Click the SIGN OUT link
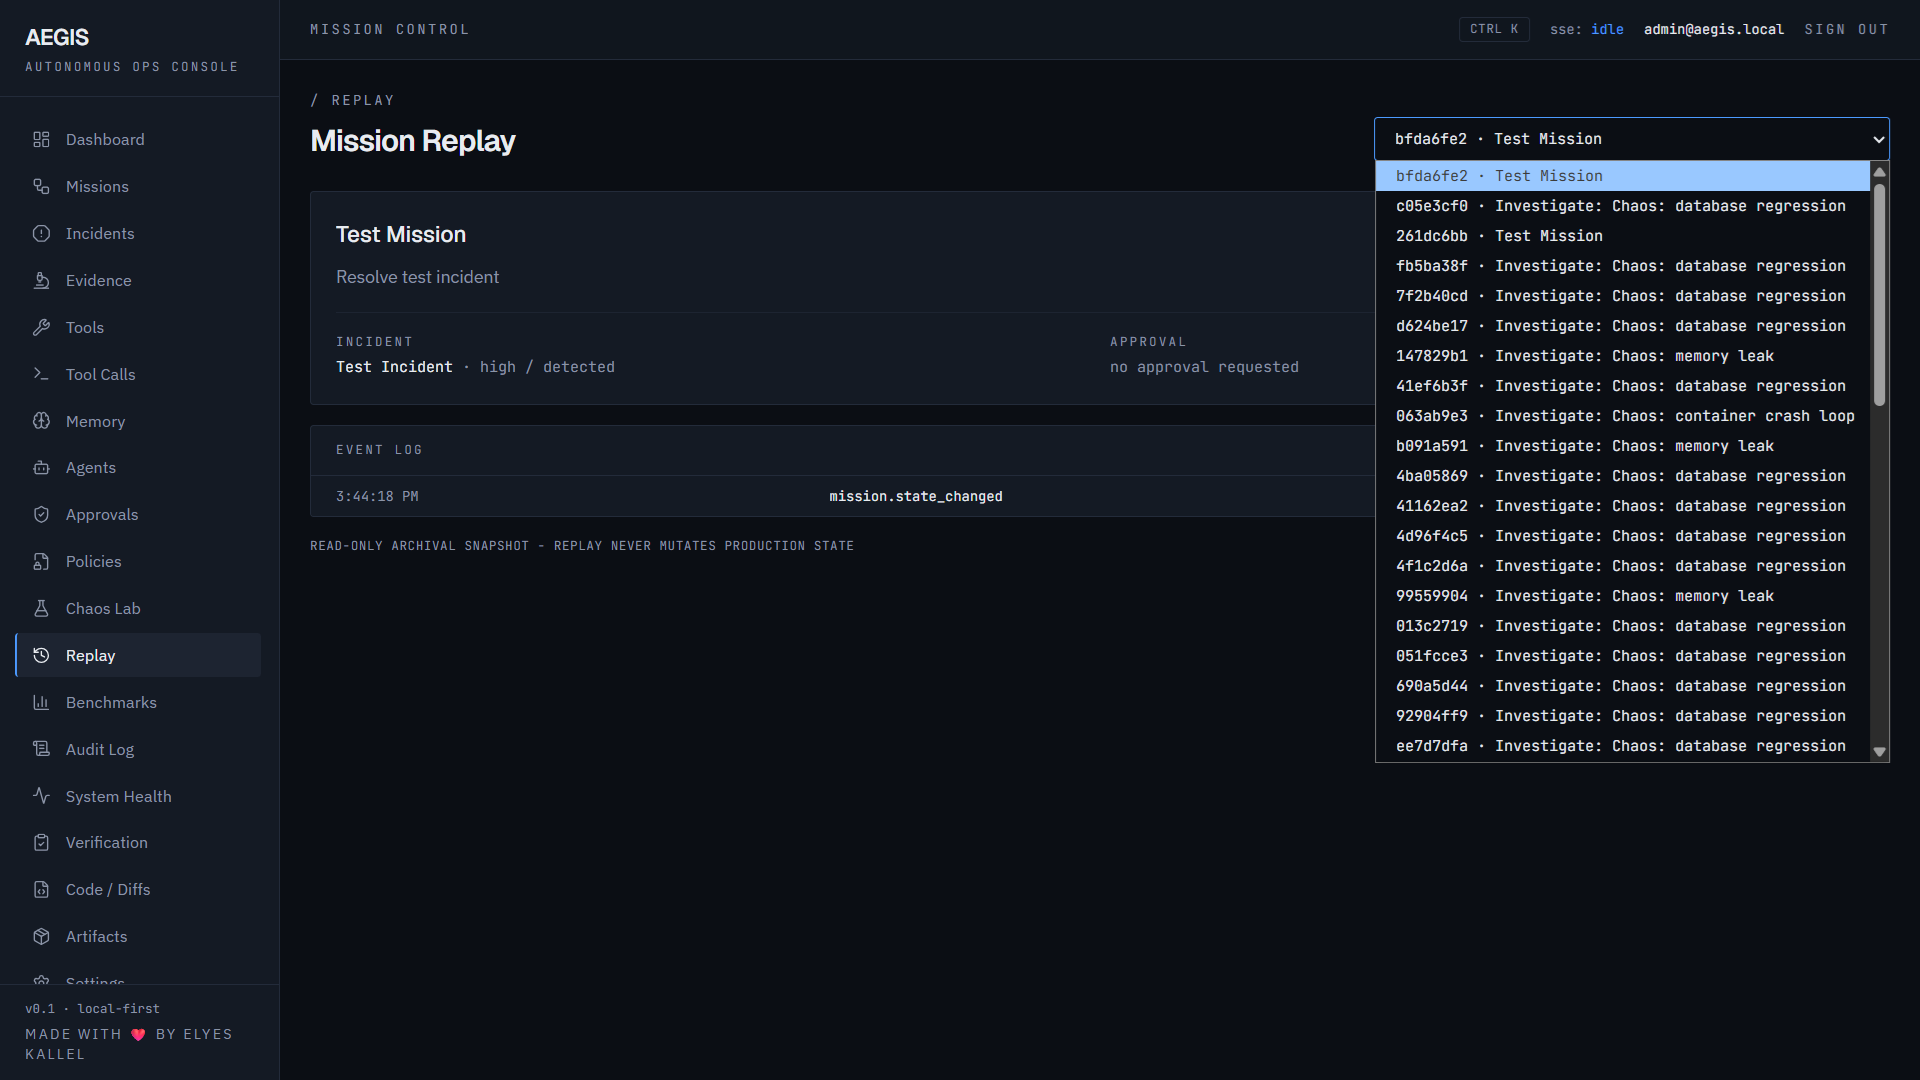The image size is (1920, 1080). (1846, 30)
